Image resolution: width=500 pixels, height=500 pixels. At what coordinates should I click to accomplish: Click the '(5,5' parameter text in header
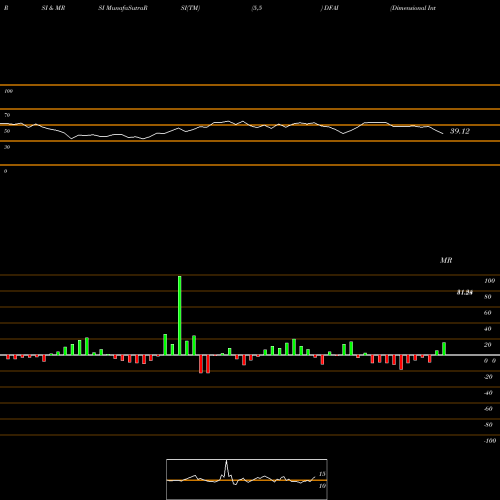coord(257,8)
